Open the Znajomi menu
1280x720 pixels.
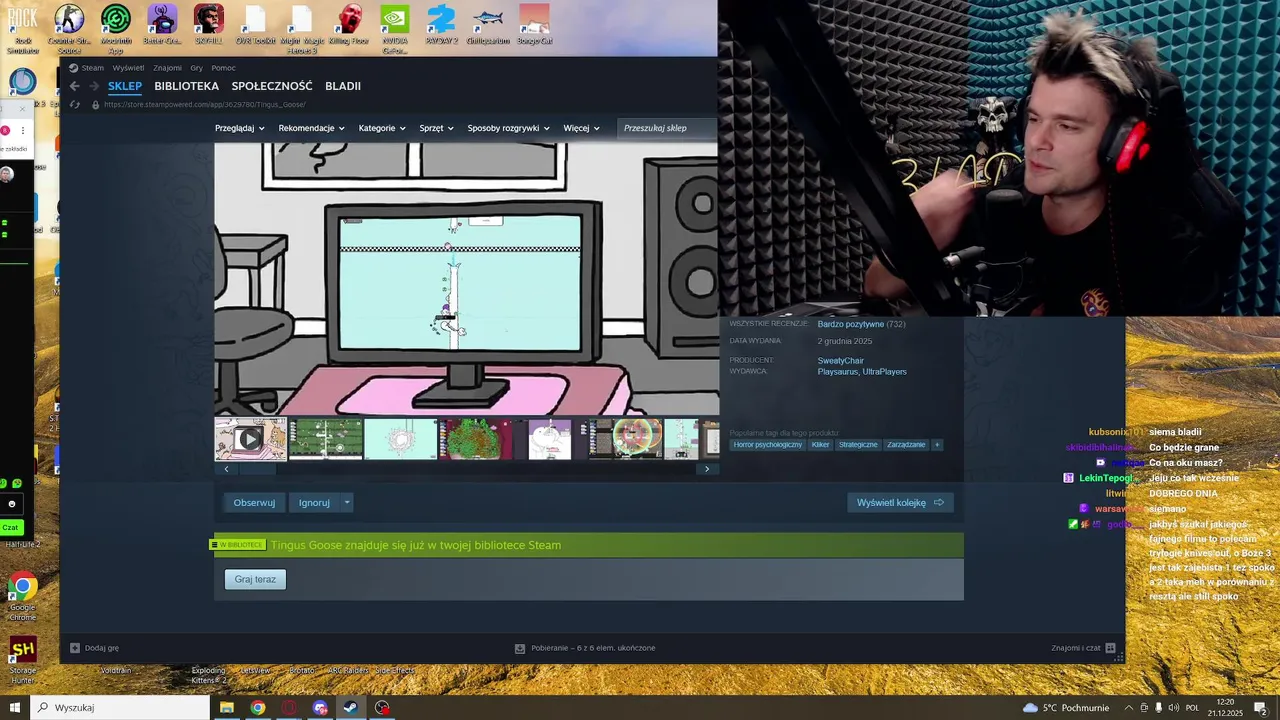click(x=167, y=68)
